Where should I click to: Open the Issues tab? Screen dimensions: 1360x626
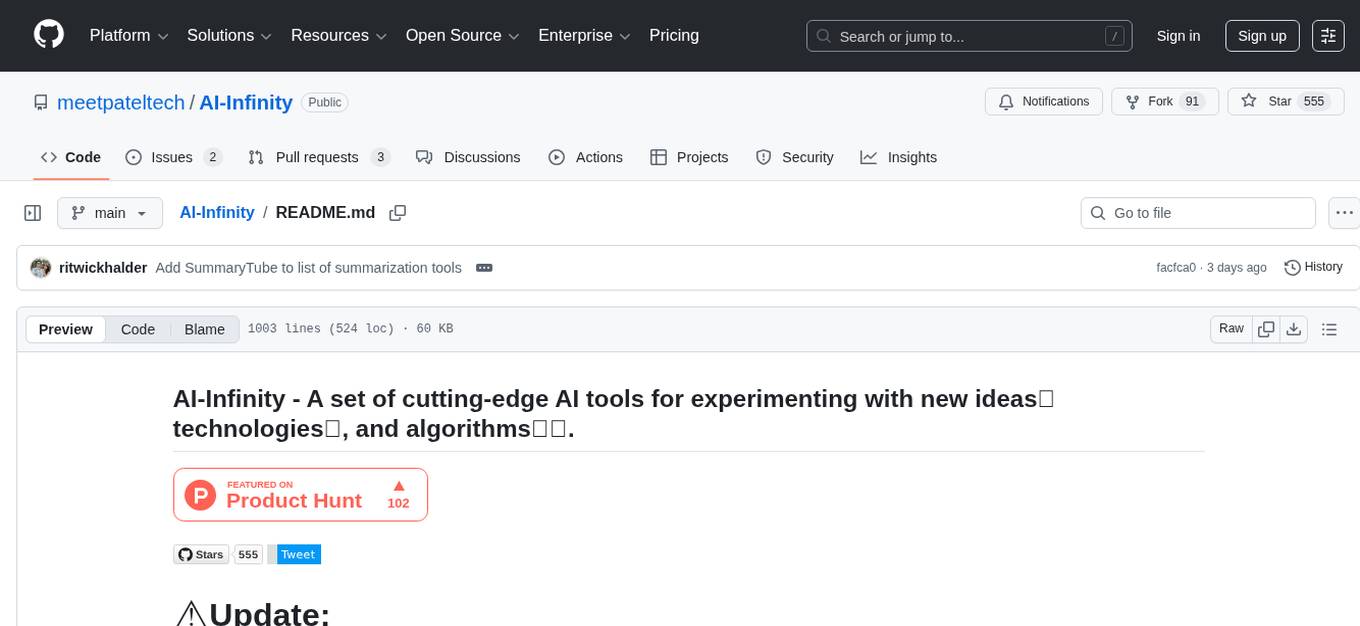coord(173,157)
